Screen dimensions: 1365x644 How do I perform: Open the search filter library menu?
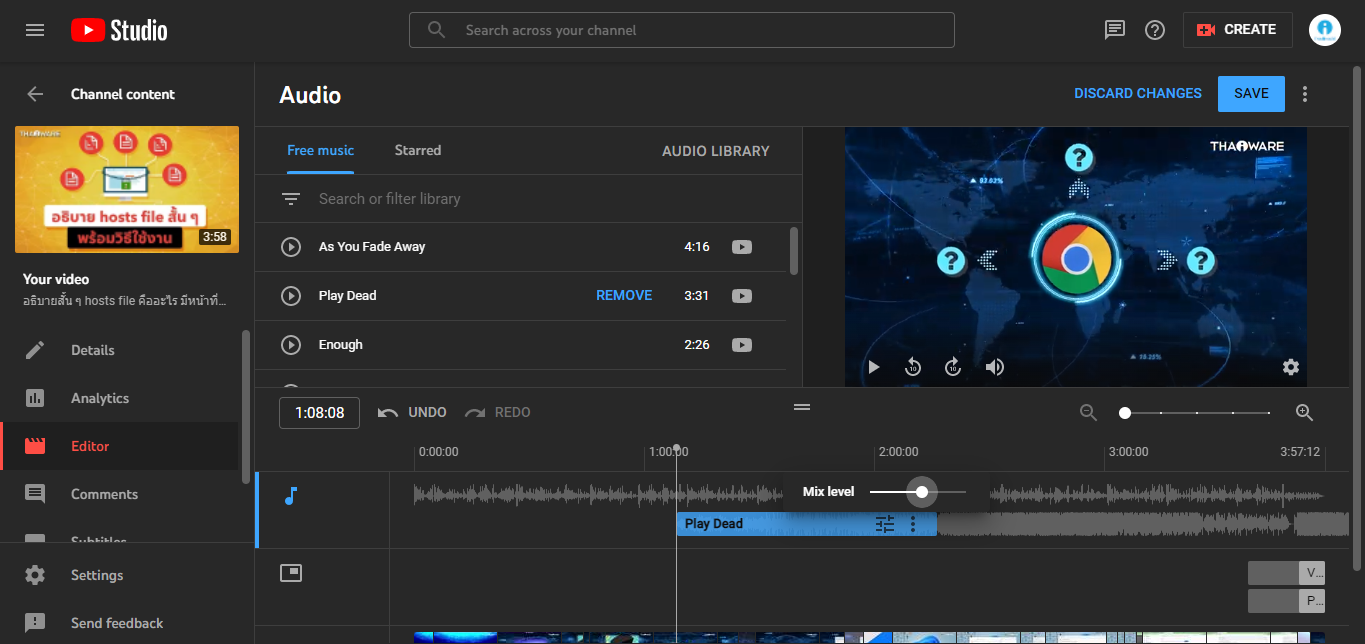point(291,199)
